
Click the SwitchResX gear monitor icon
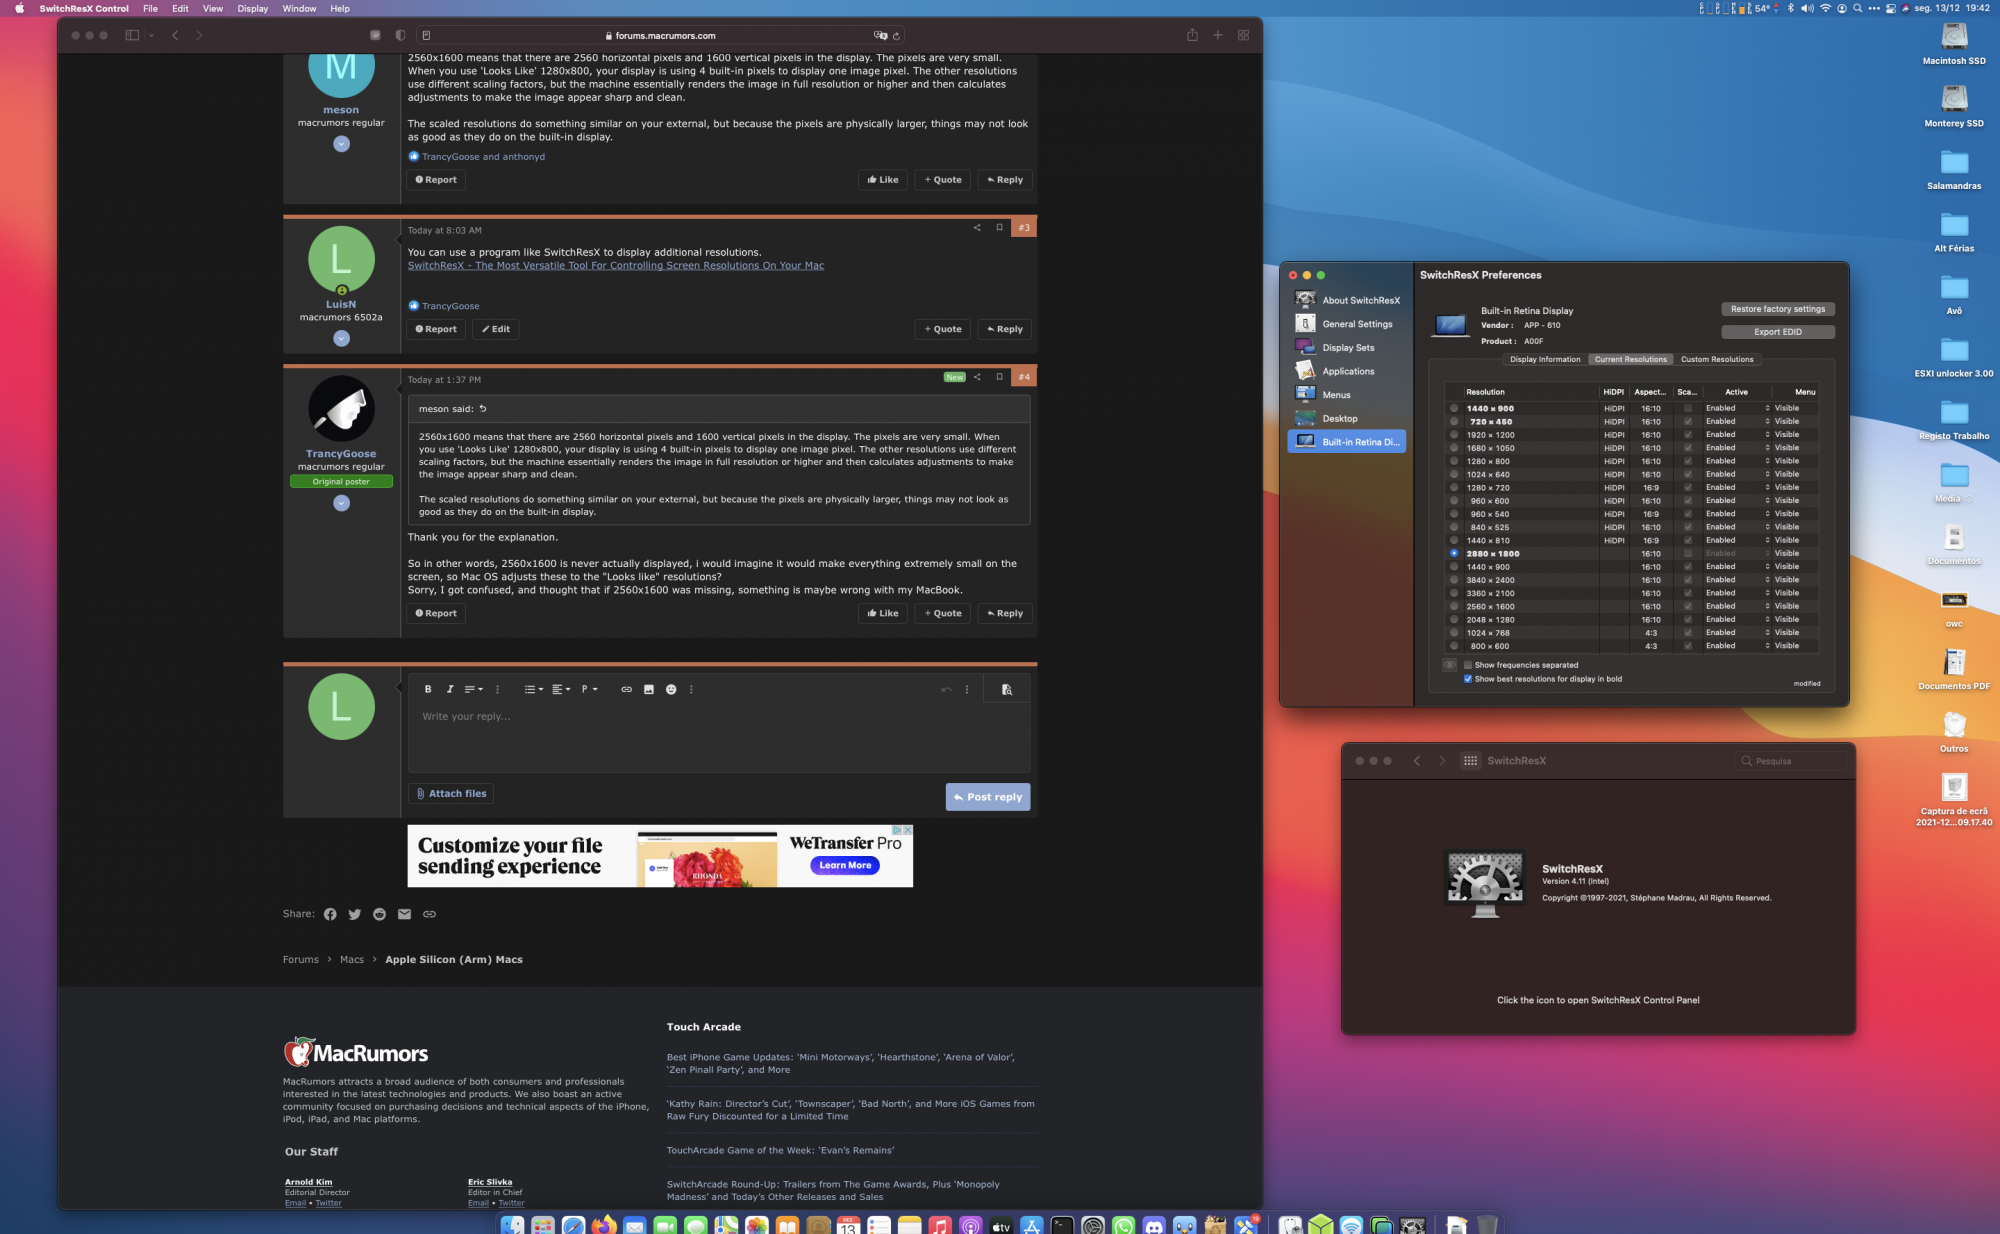(x=1485, y=883)
